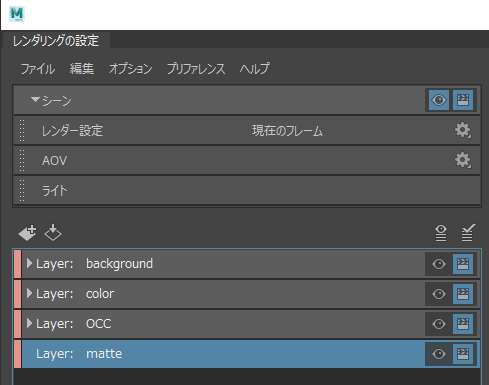Click the checkmark-with-lines renderable filter icon

[468, 233]
